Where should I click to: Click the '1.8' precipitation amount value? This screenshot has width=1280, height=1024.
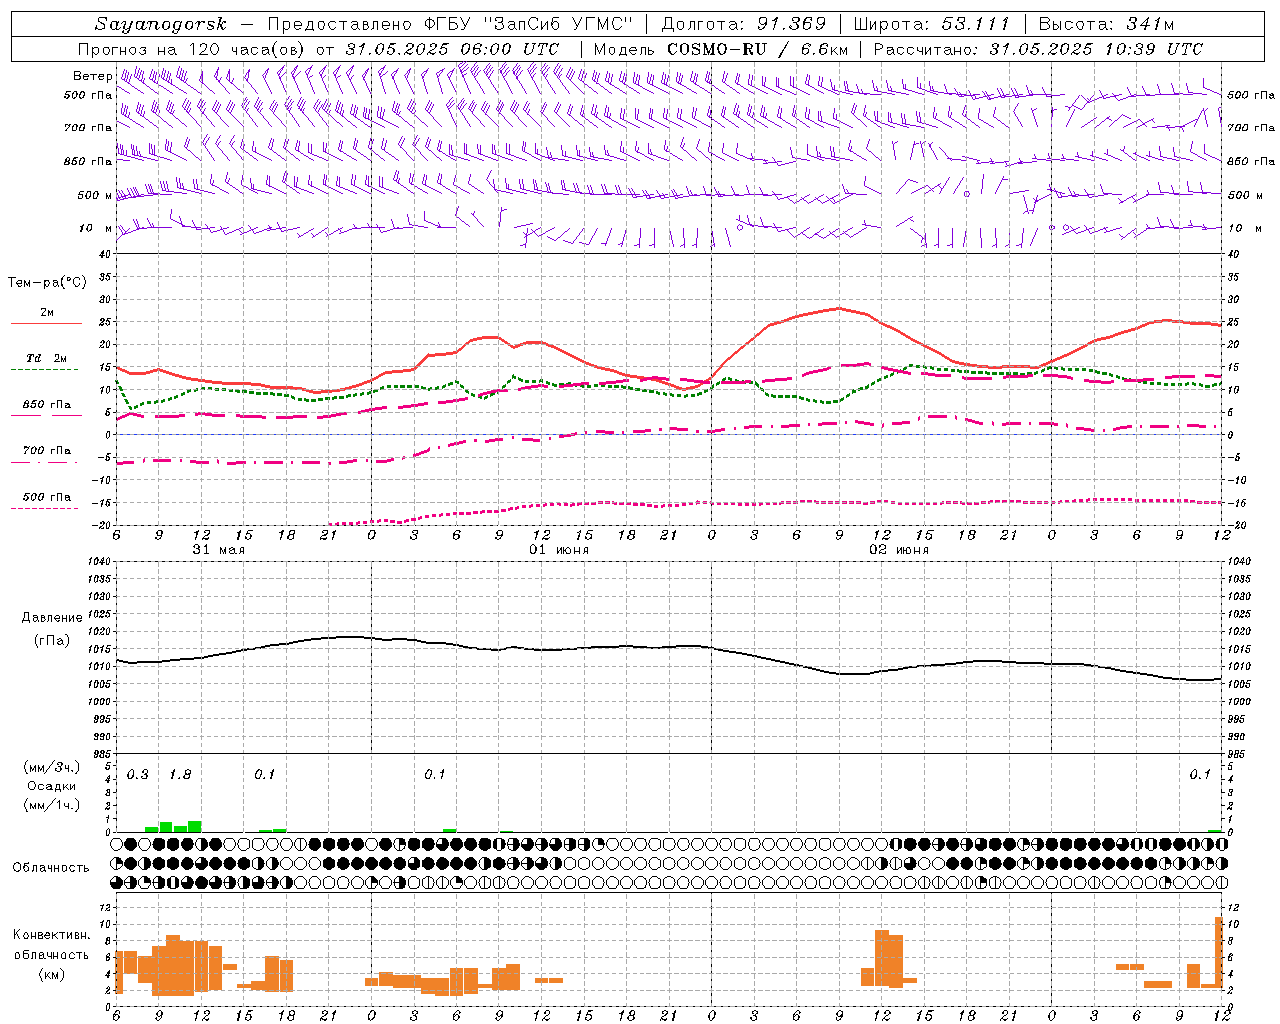(180, 775)
